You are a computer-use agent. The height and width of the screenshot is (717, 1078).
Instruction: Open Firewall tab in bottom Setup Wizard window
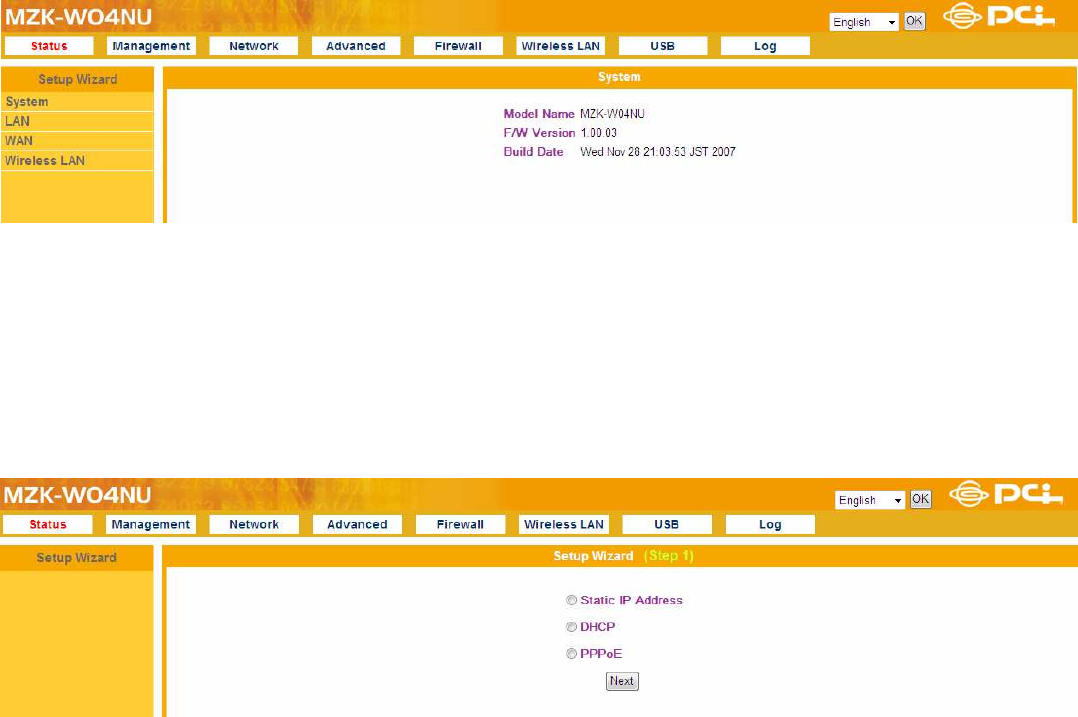461,525
